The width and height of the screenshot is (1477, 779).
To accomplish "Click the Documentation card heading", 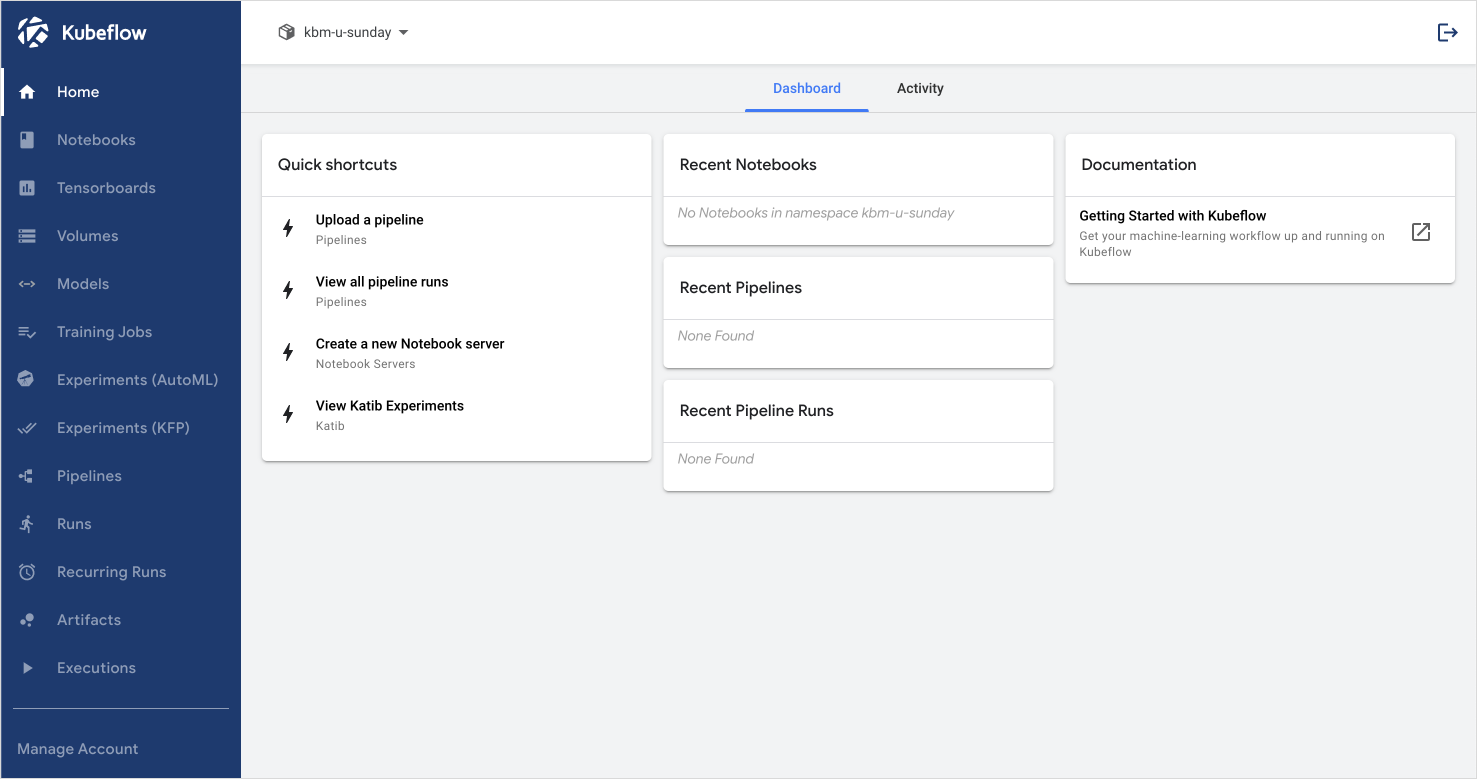I will tap(1139, 164).
